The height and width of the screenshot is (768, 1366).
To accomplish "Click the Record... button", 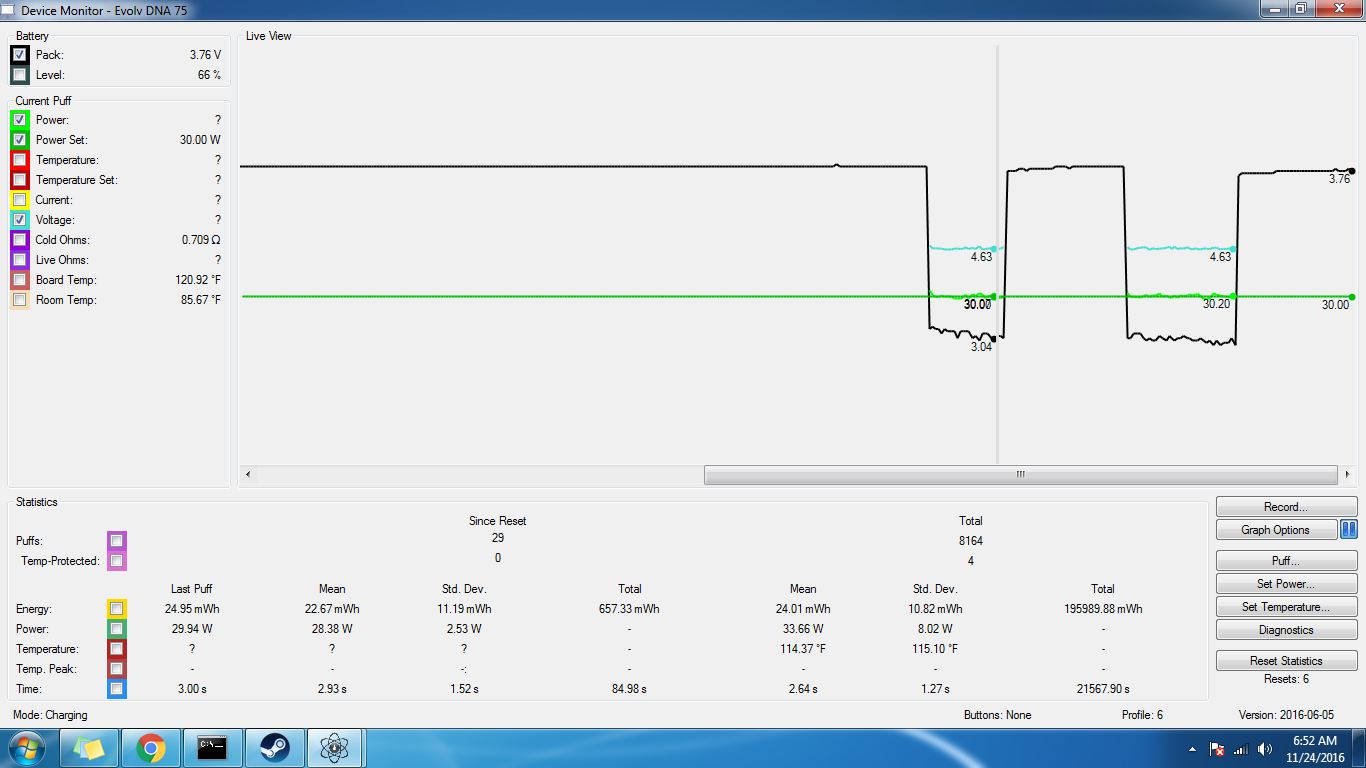I will pos(1286,507).
